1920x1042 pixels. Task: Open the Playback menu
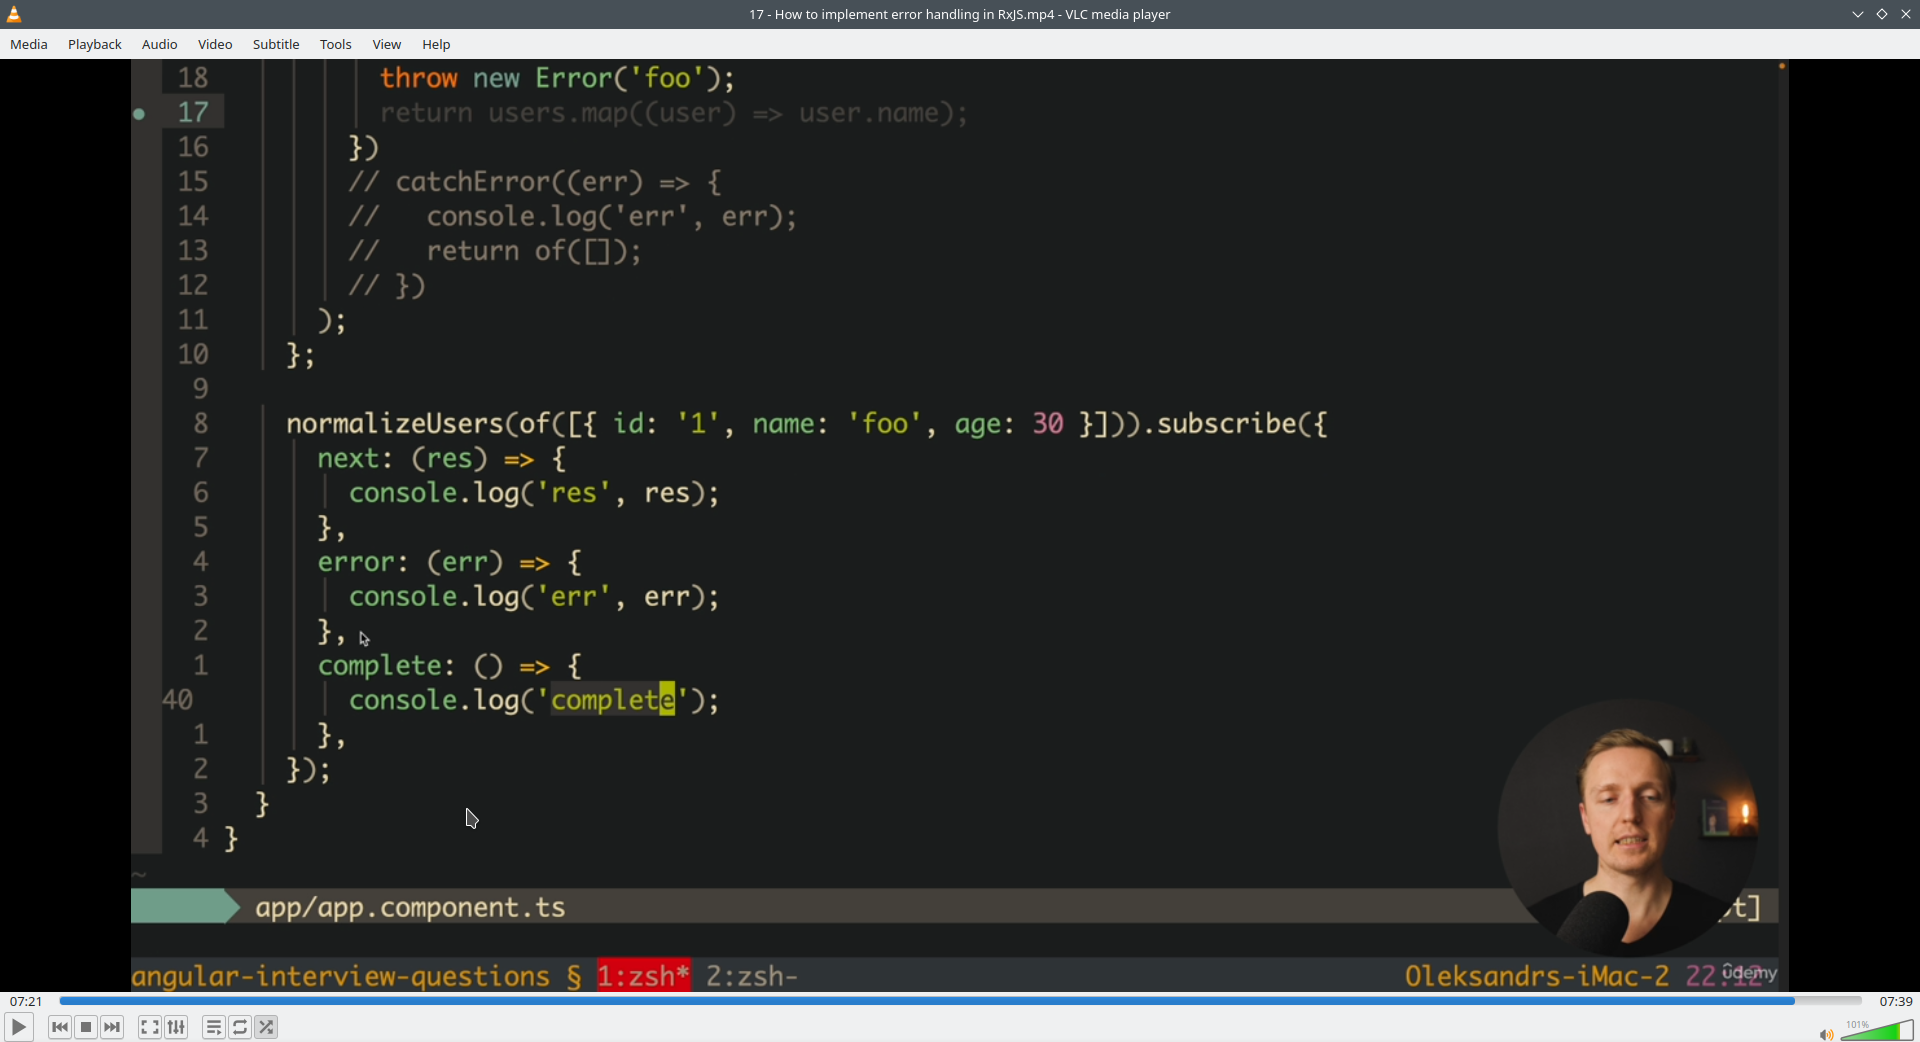pos(95,44)
